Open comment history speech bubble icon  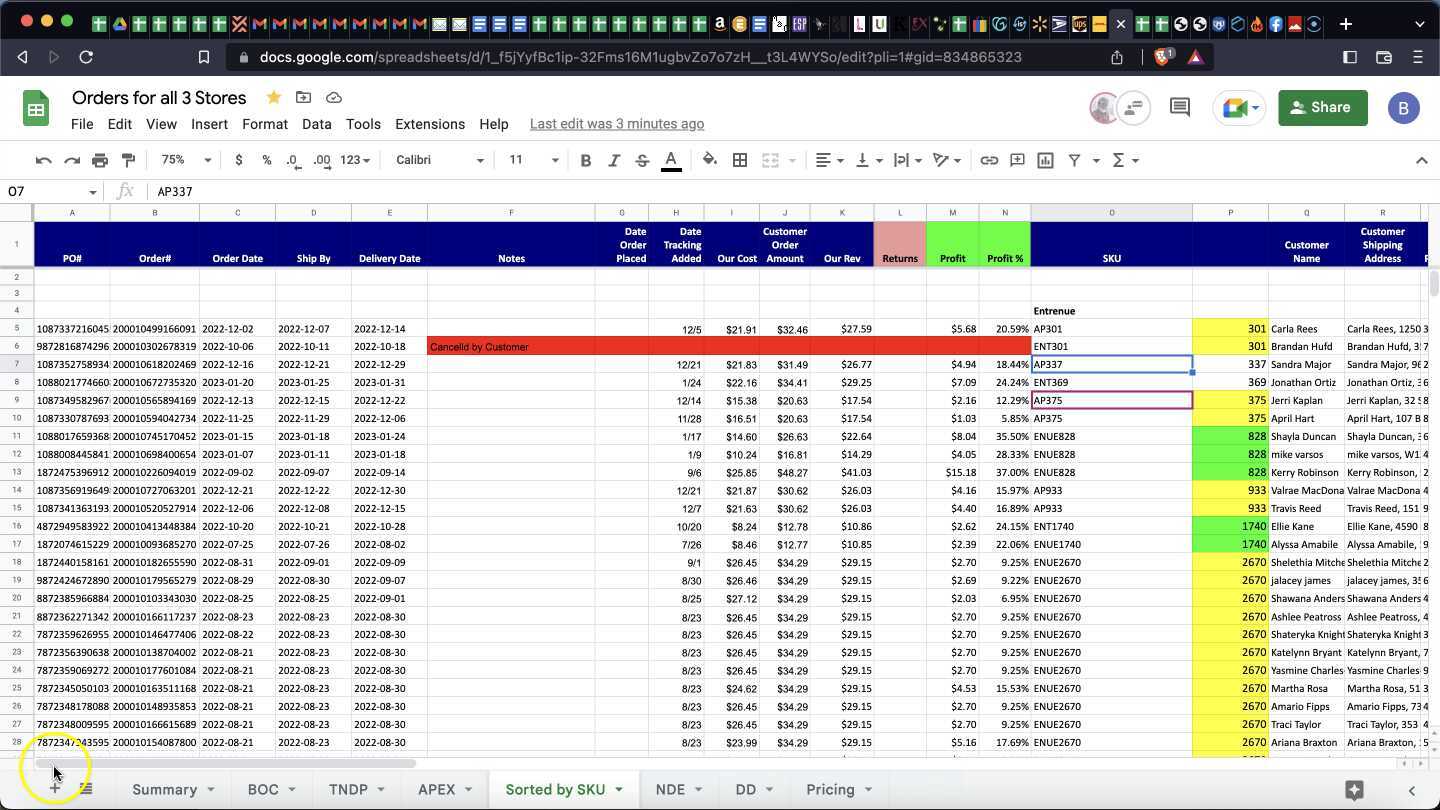1180,107
